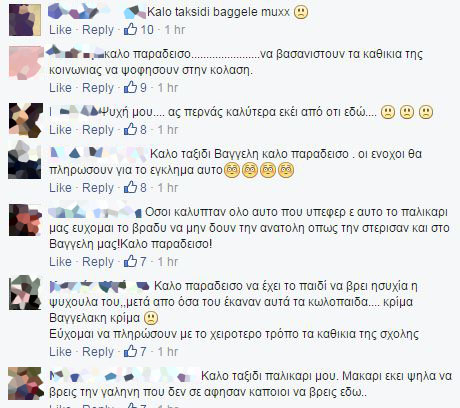Reply to comment ending 'Καλο παραδεισο!'
Viewport: 460px width, 408px height.
[x=98, y=262]
